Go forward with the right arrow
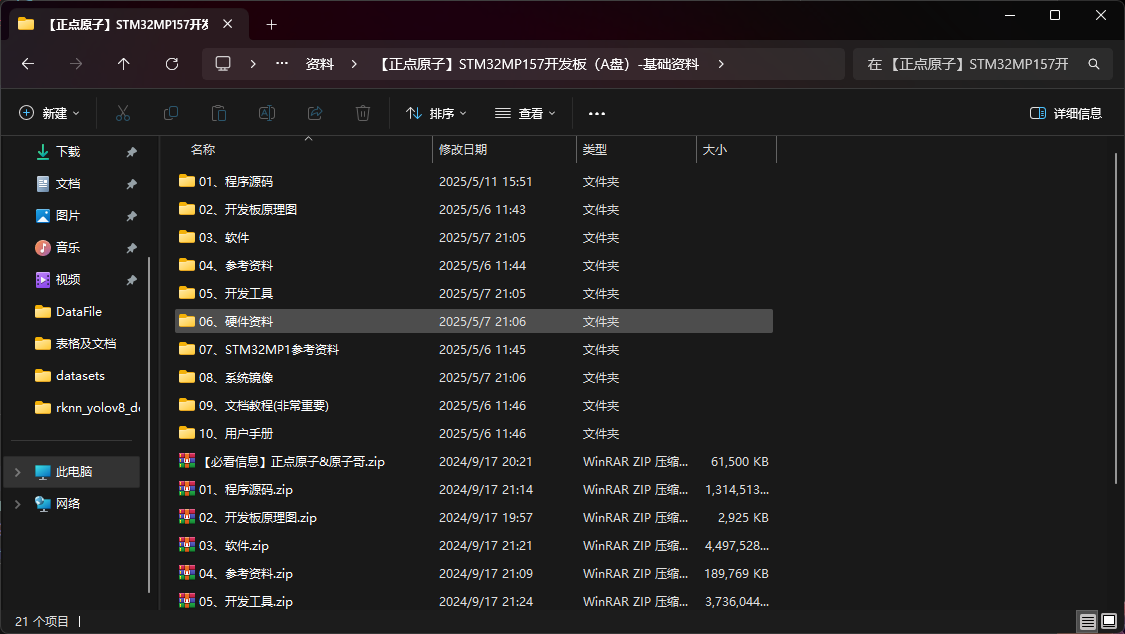The image size is (1125, 634). click(x=76, y=64)
